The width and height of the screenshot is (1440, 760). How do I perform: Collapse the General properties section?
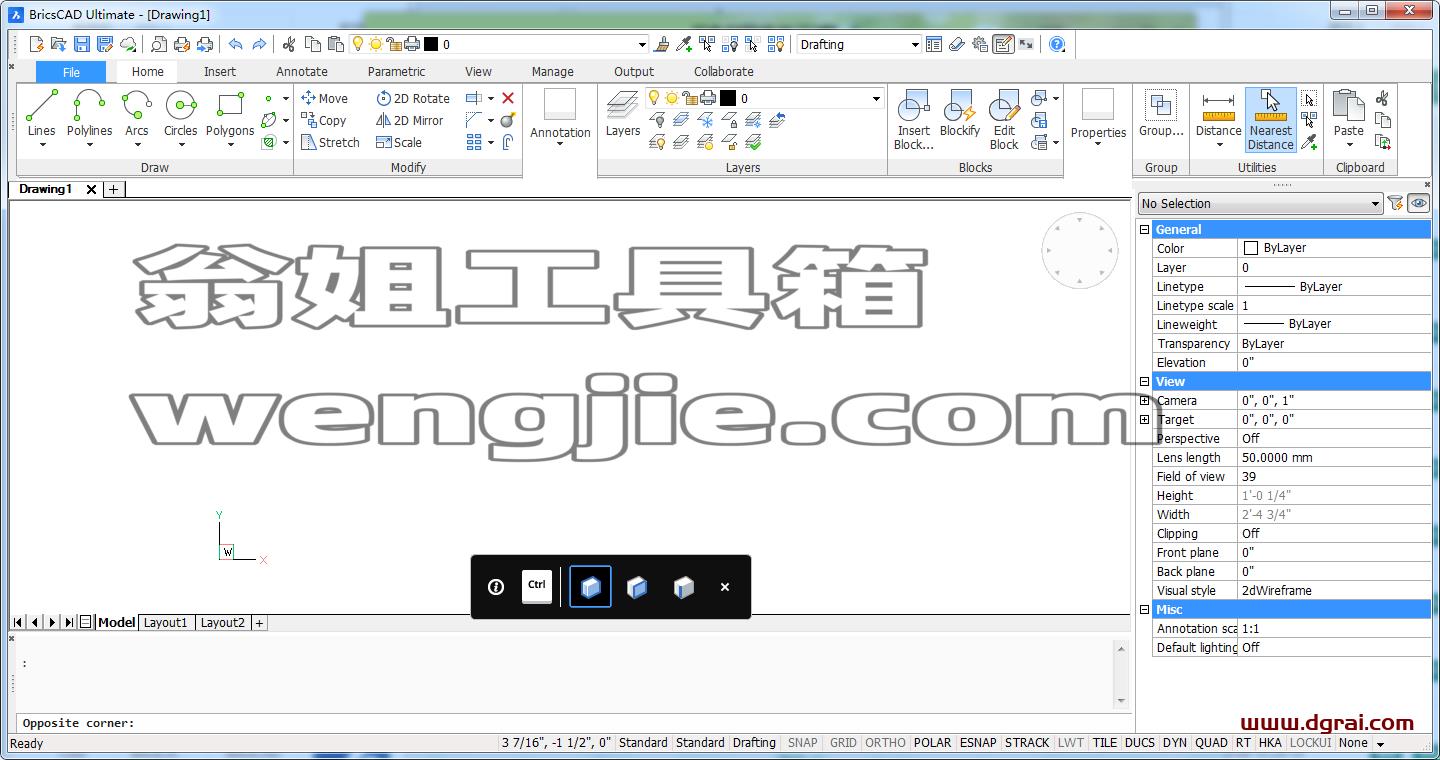[x=1145, y=229]
